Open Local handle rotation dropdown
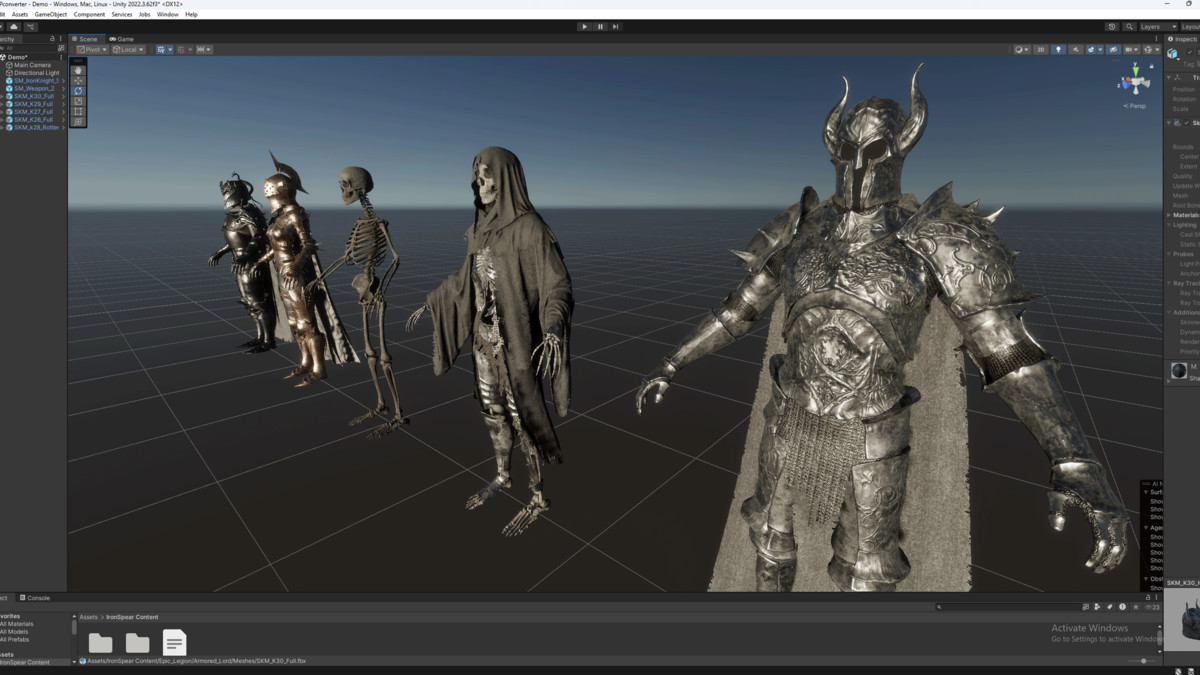Viewport: 1200px width, 675px height. (128, 49)
